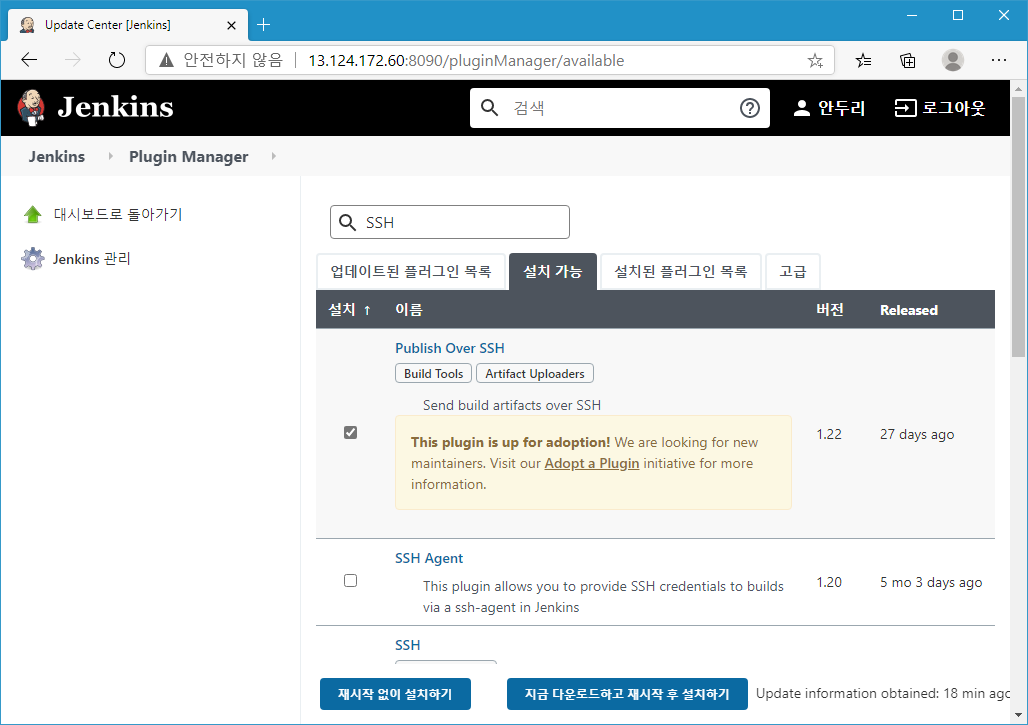The image size is (1028, 725).
Task: Click the Plugin Manager breadcrumb link
Action: pyautogui.click(x=189, y=157)
